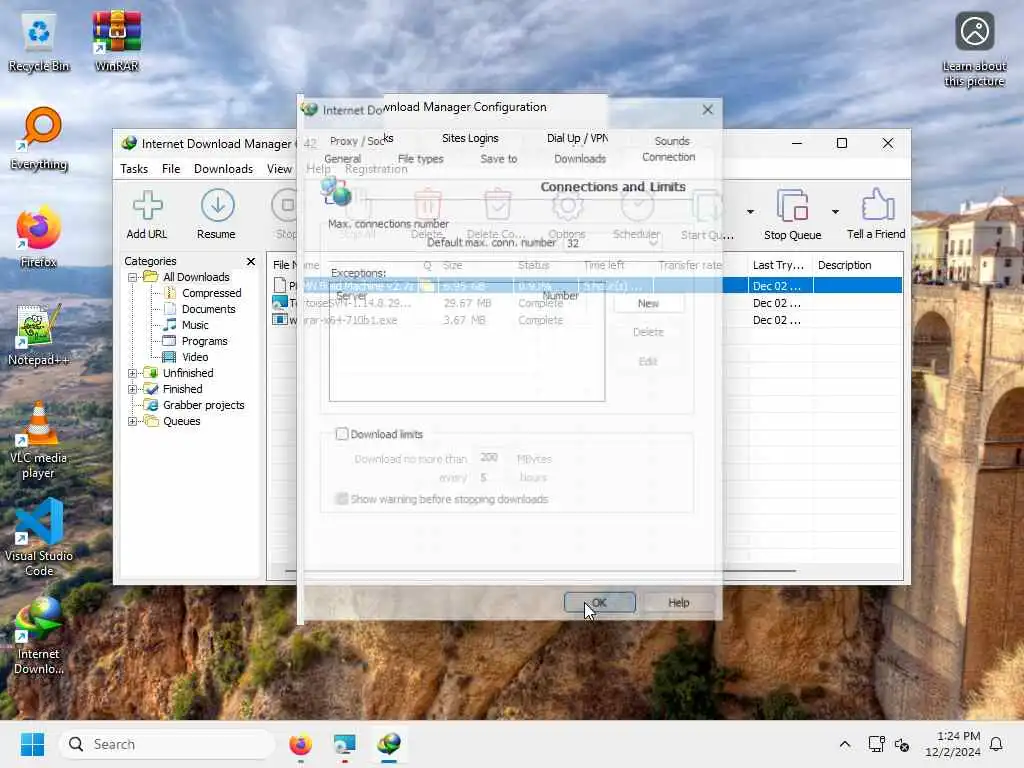Switch to the Proxy / Socks tab
Image resolution: width=1024 pixels, height=768 pixels.
pyautogui.click(x=361, y=140)
